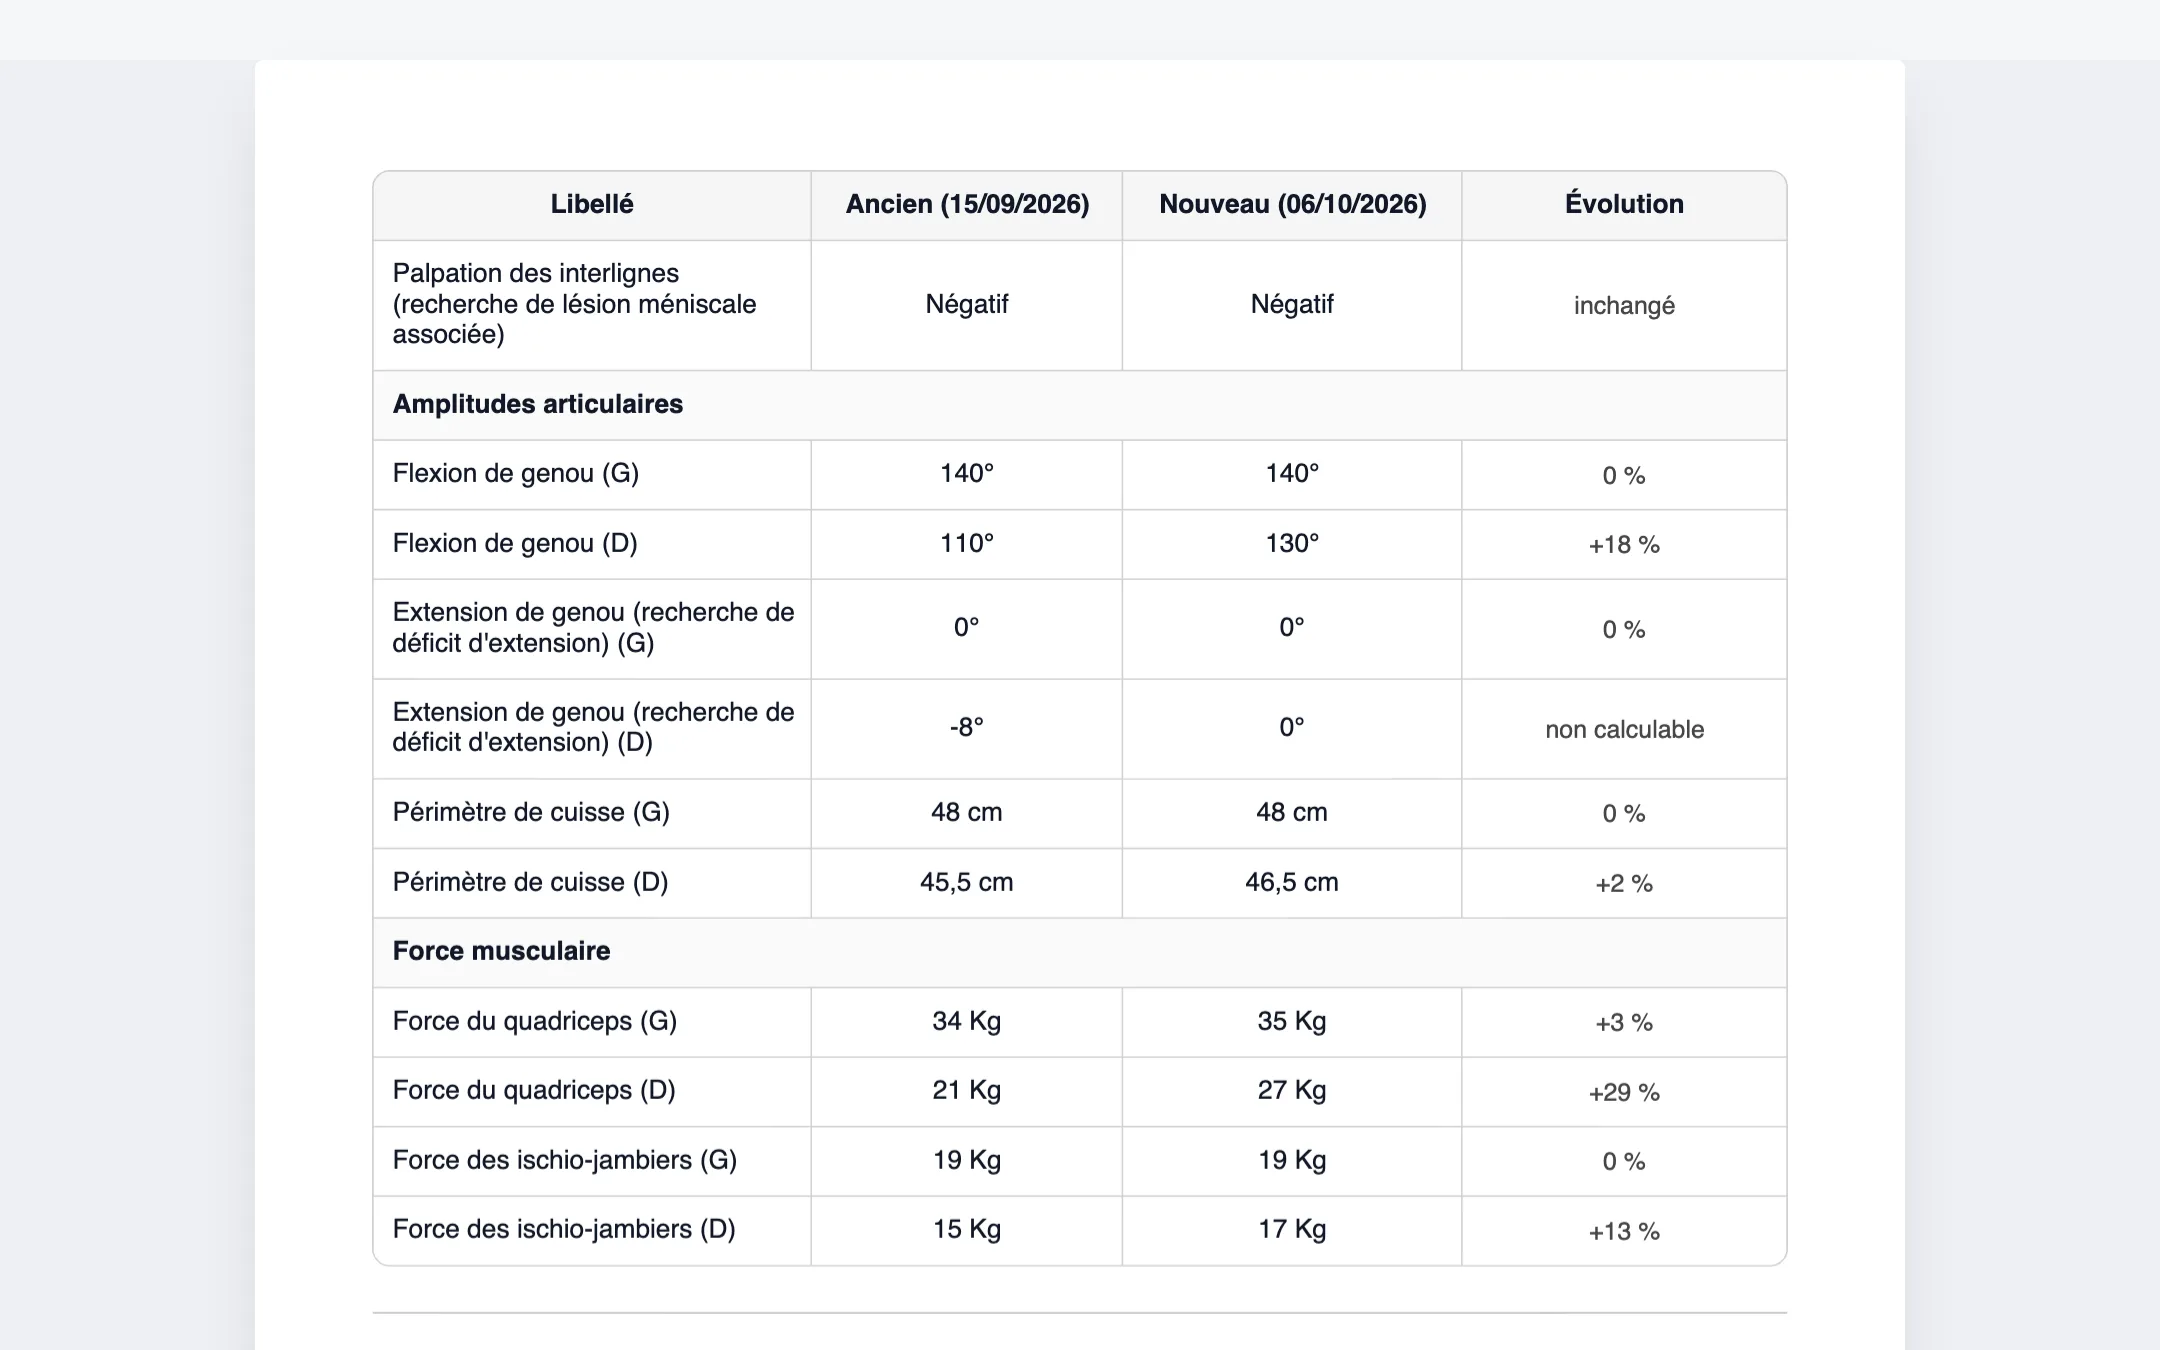The width and height of the screenshot is (2160, 1350).
Task: Click the 'non calculable' evolution cell
Action: (1624, 729)
